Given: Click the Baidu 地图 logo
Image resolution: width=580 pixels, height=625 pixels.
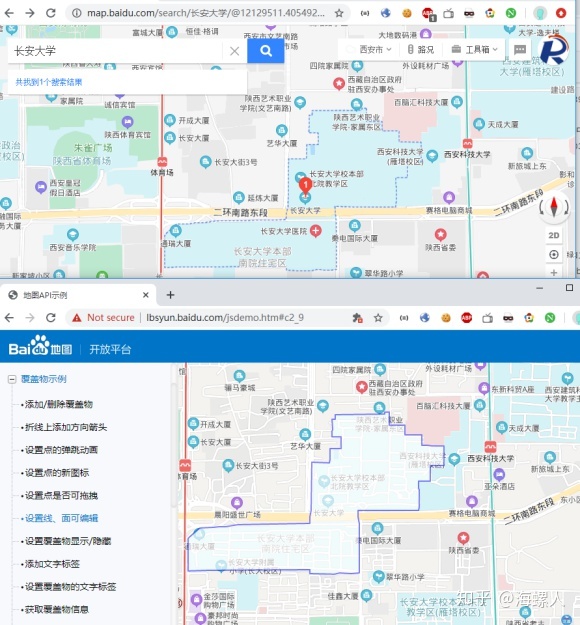Looking at the screenshot, I should tap(40, 346).
